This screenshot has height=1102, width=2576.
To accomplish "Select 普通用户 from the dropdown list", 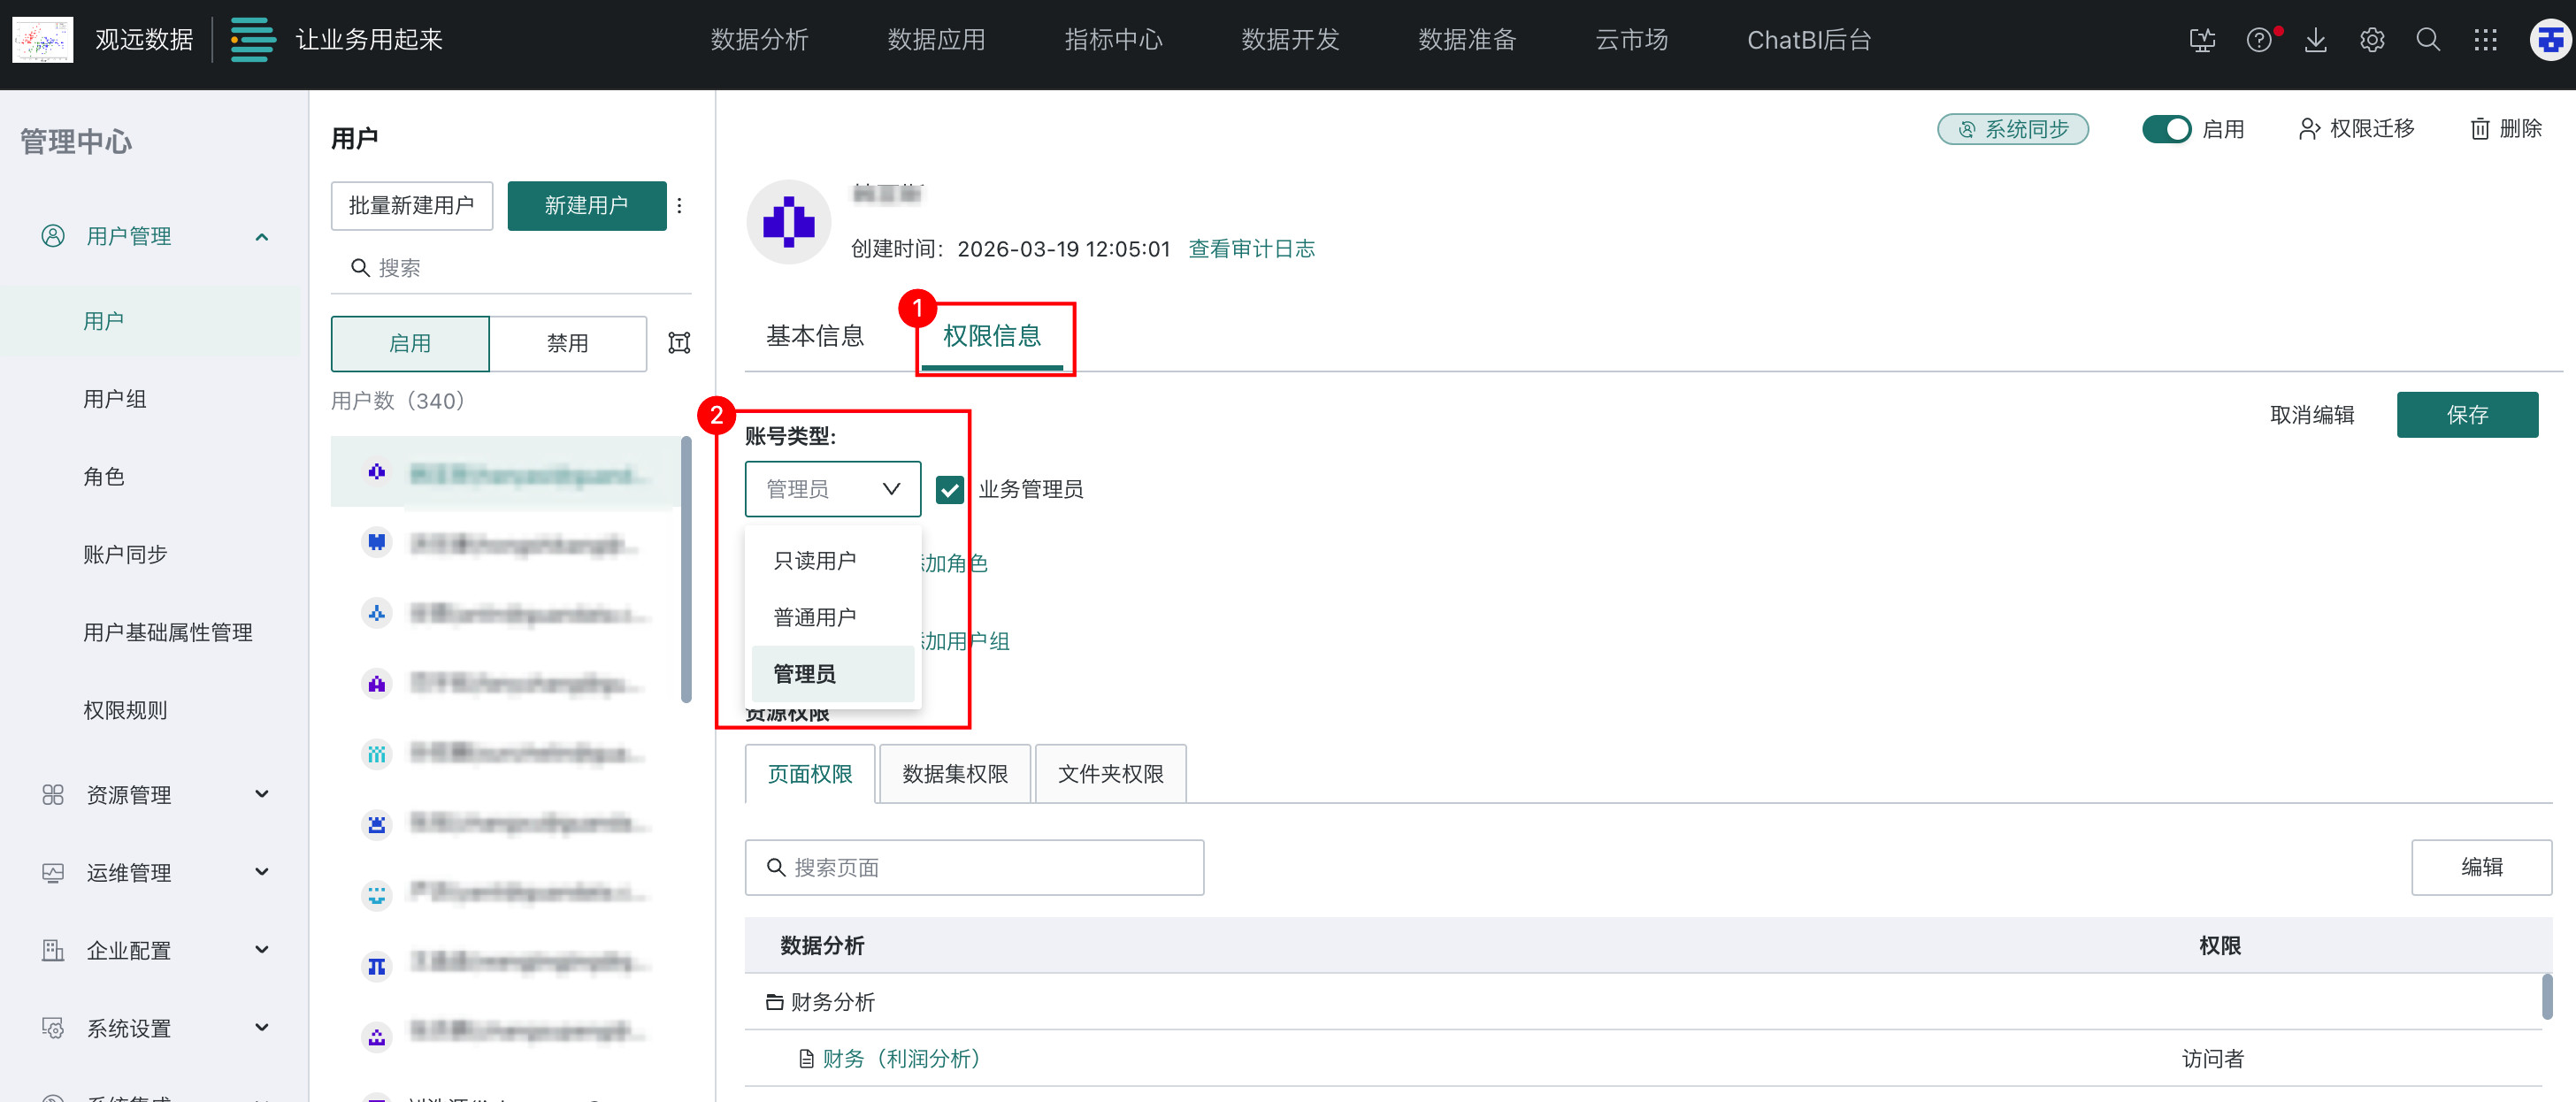I will pyautogui.click(x=814, y=617).
